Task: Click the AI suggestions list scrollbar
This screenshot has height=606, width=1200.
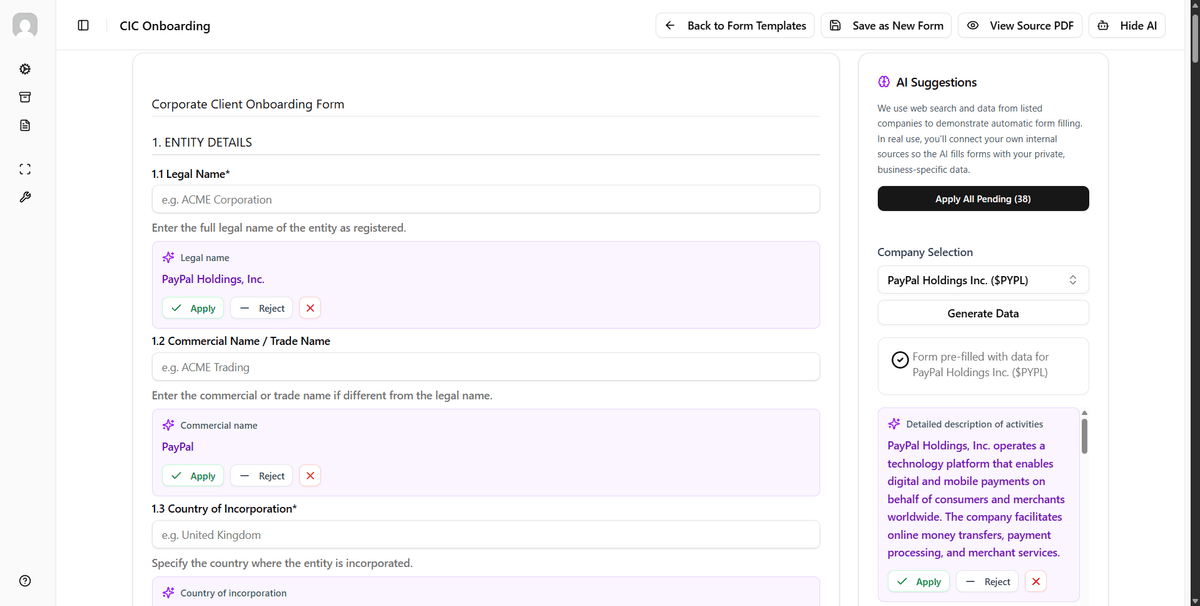Action: (x=1084, y=435)
